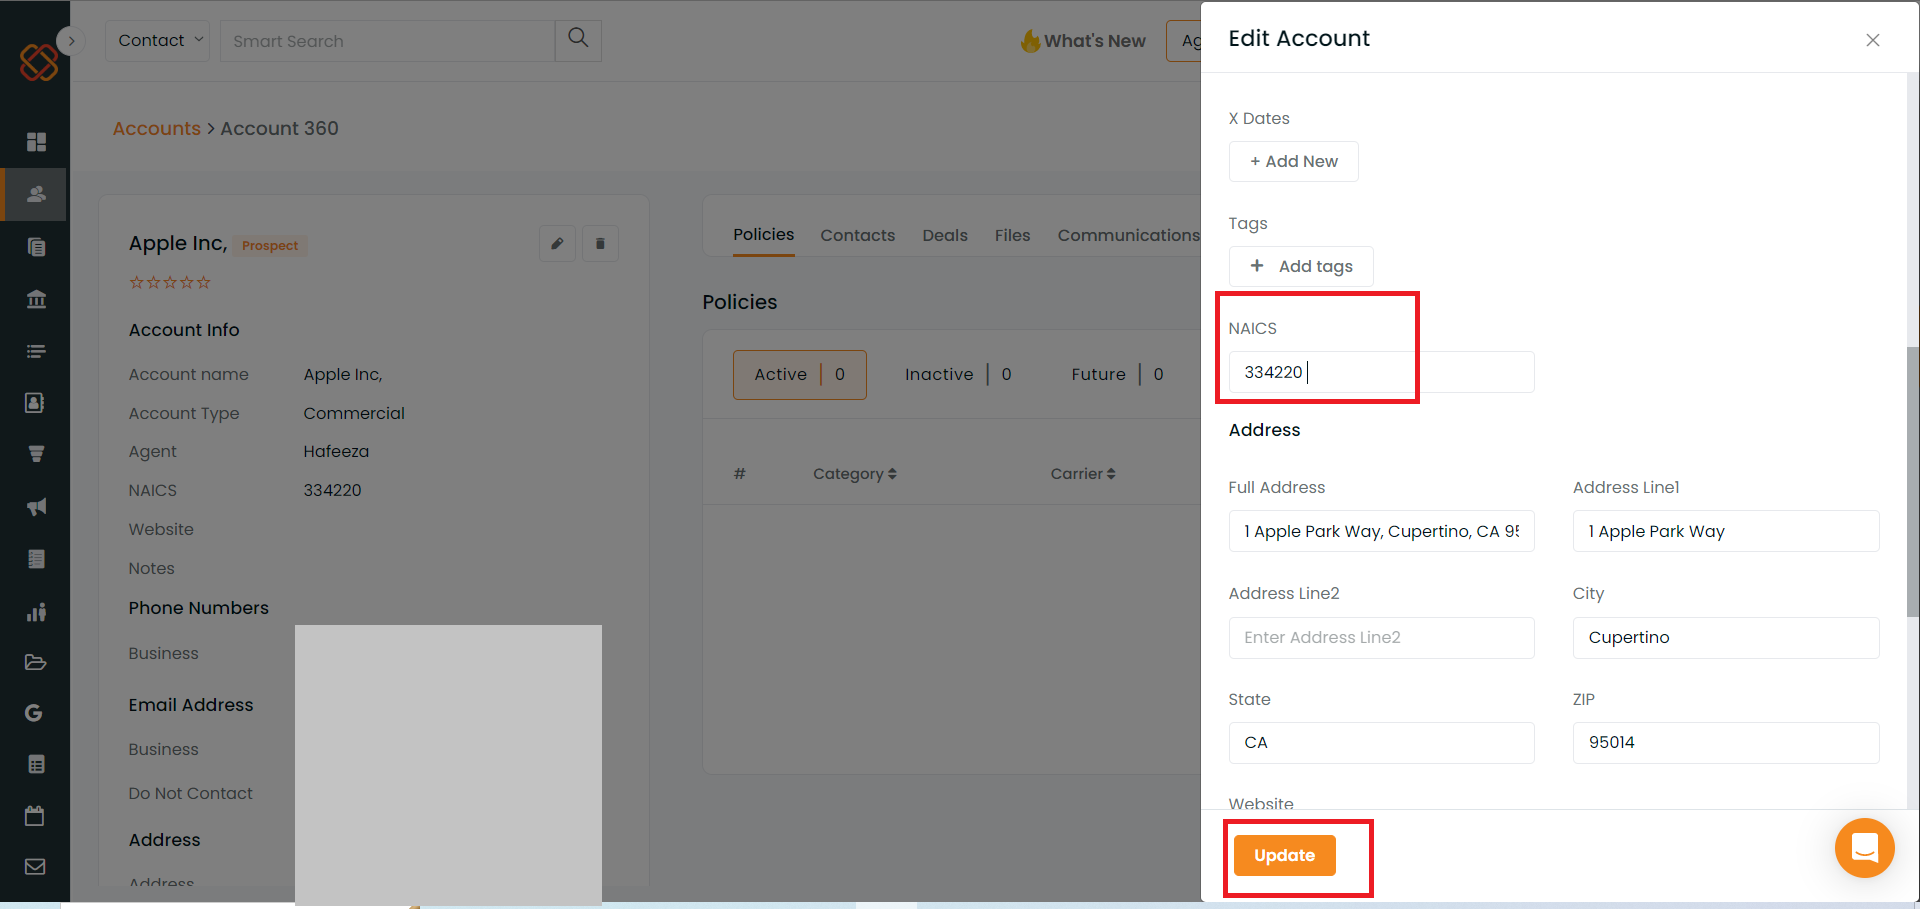Open What's New
This screenshot has width=1920, height=909.
[1083, 41]
